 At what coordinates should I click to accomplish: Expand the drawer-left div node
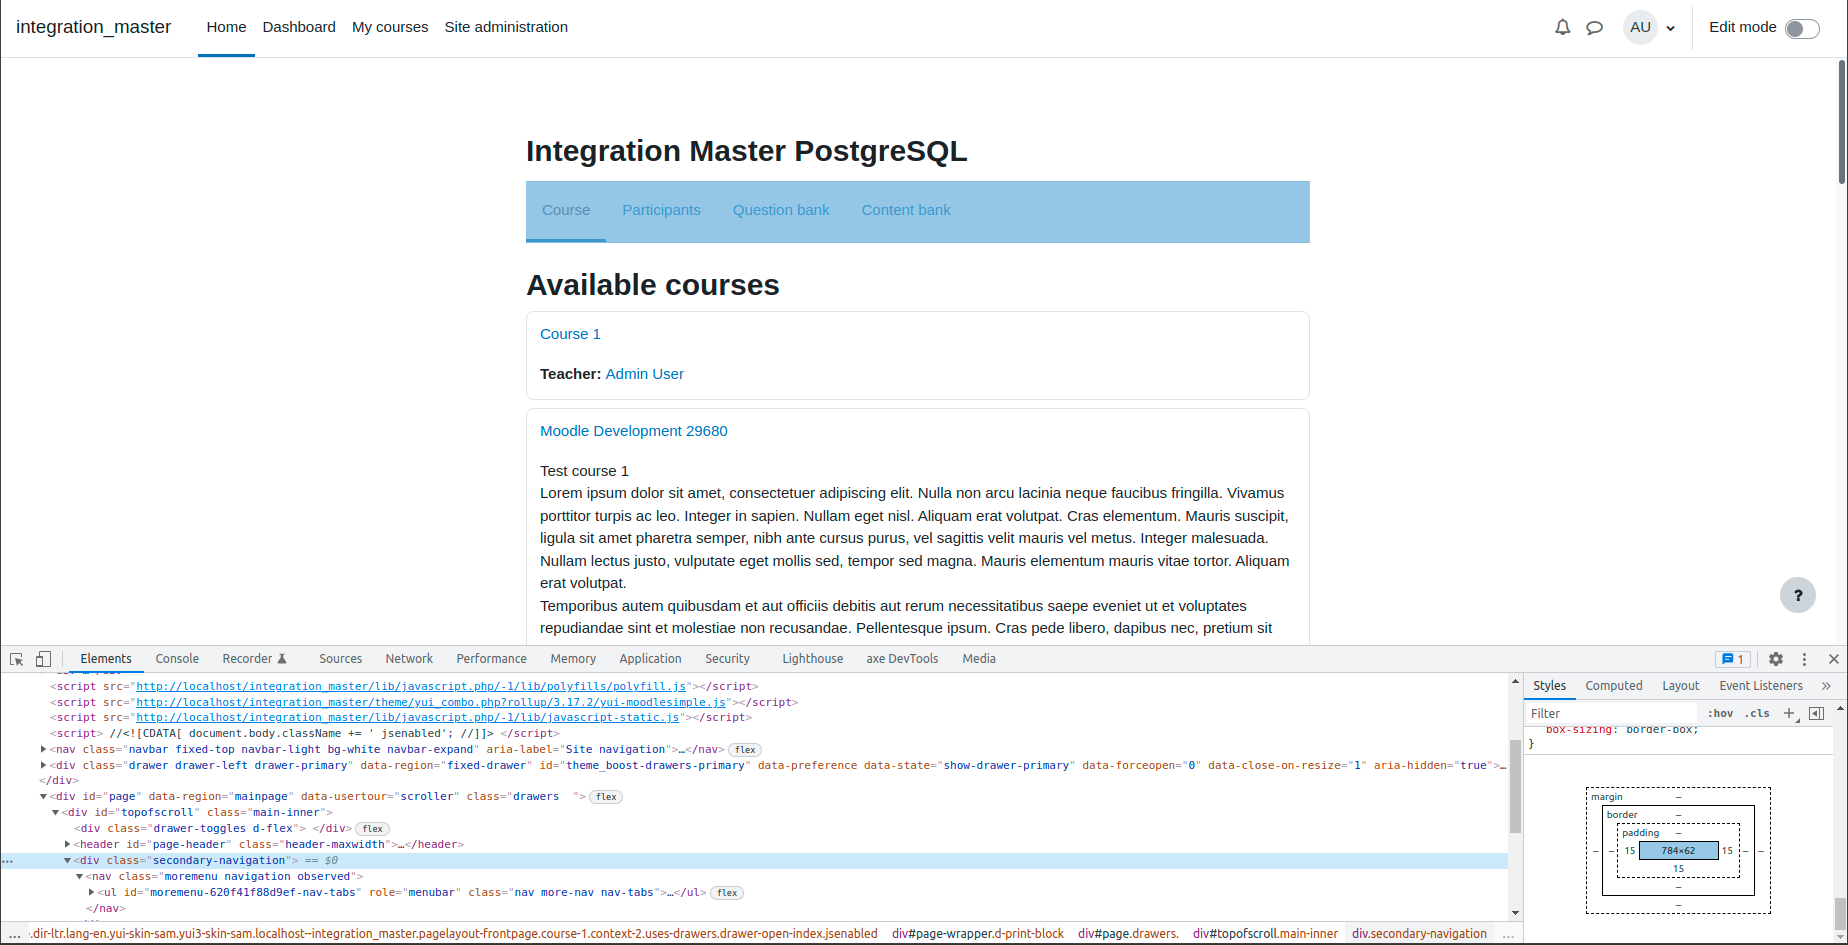44,765
